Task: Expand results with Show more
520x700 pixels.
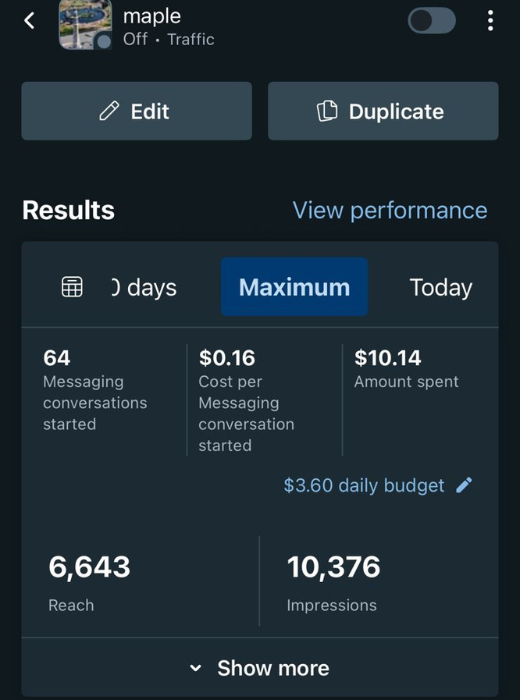Action: 260,668
